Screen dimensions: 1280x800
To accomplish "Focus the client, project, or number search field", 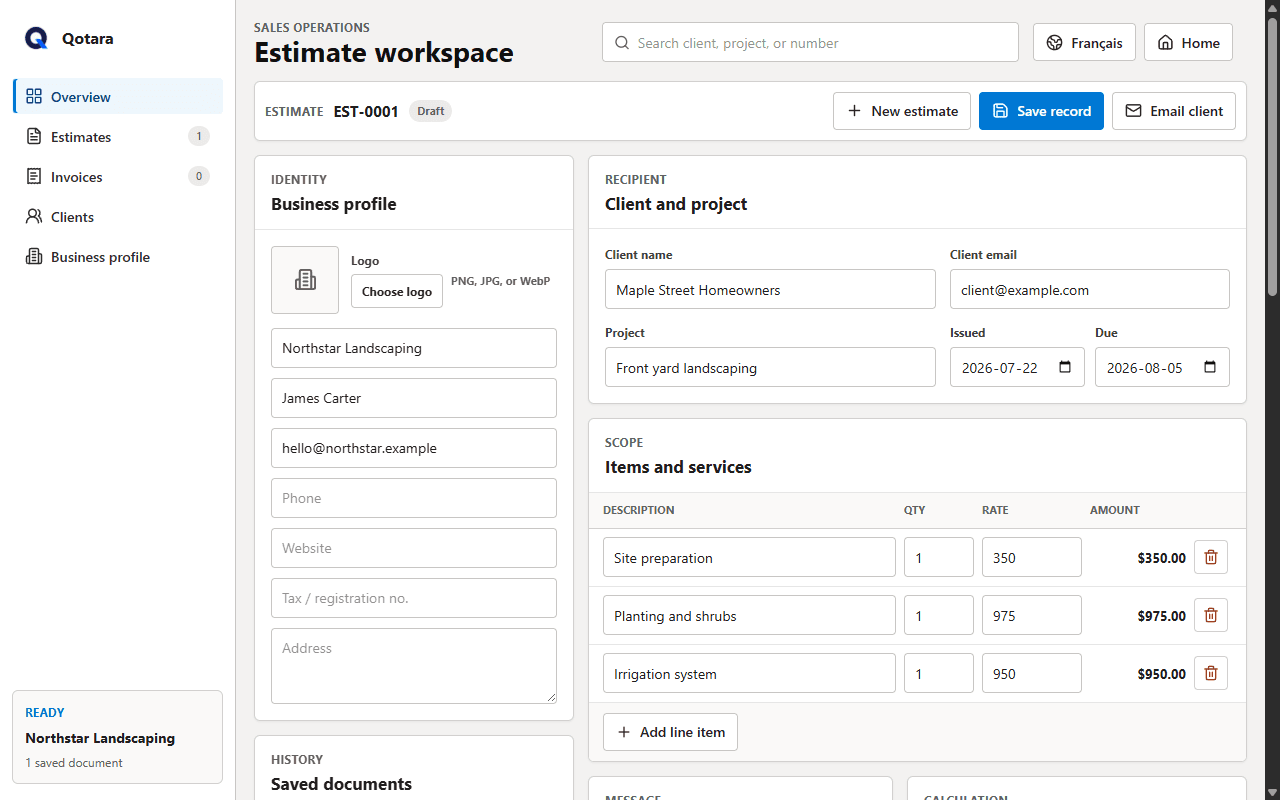I will click(810, 42).
